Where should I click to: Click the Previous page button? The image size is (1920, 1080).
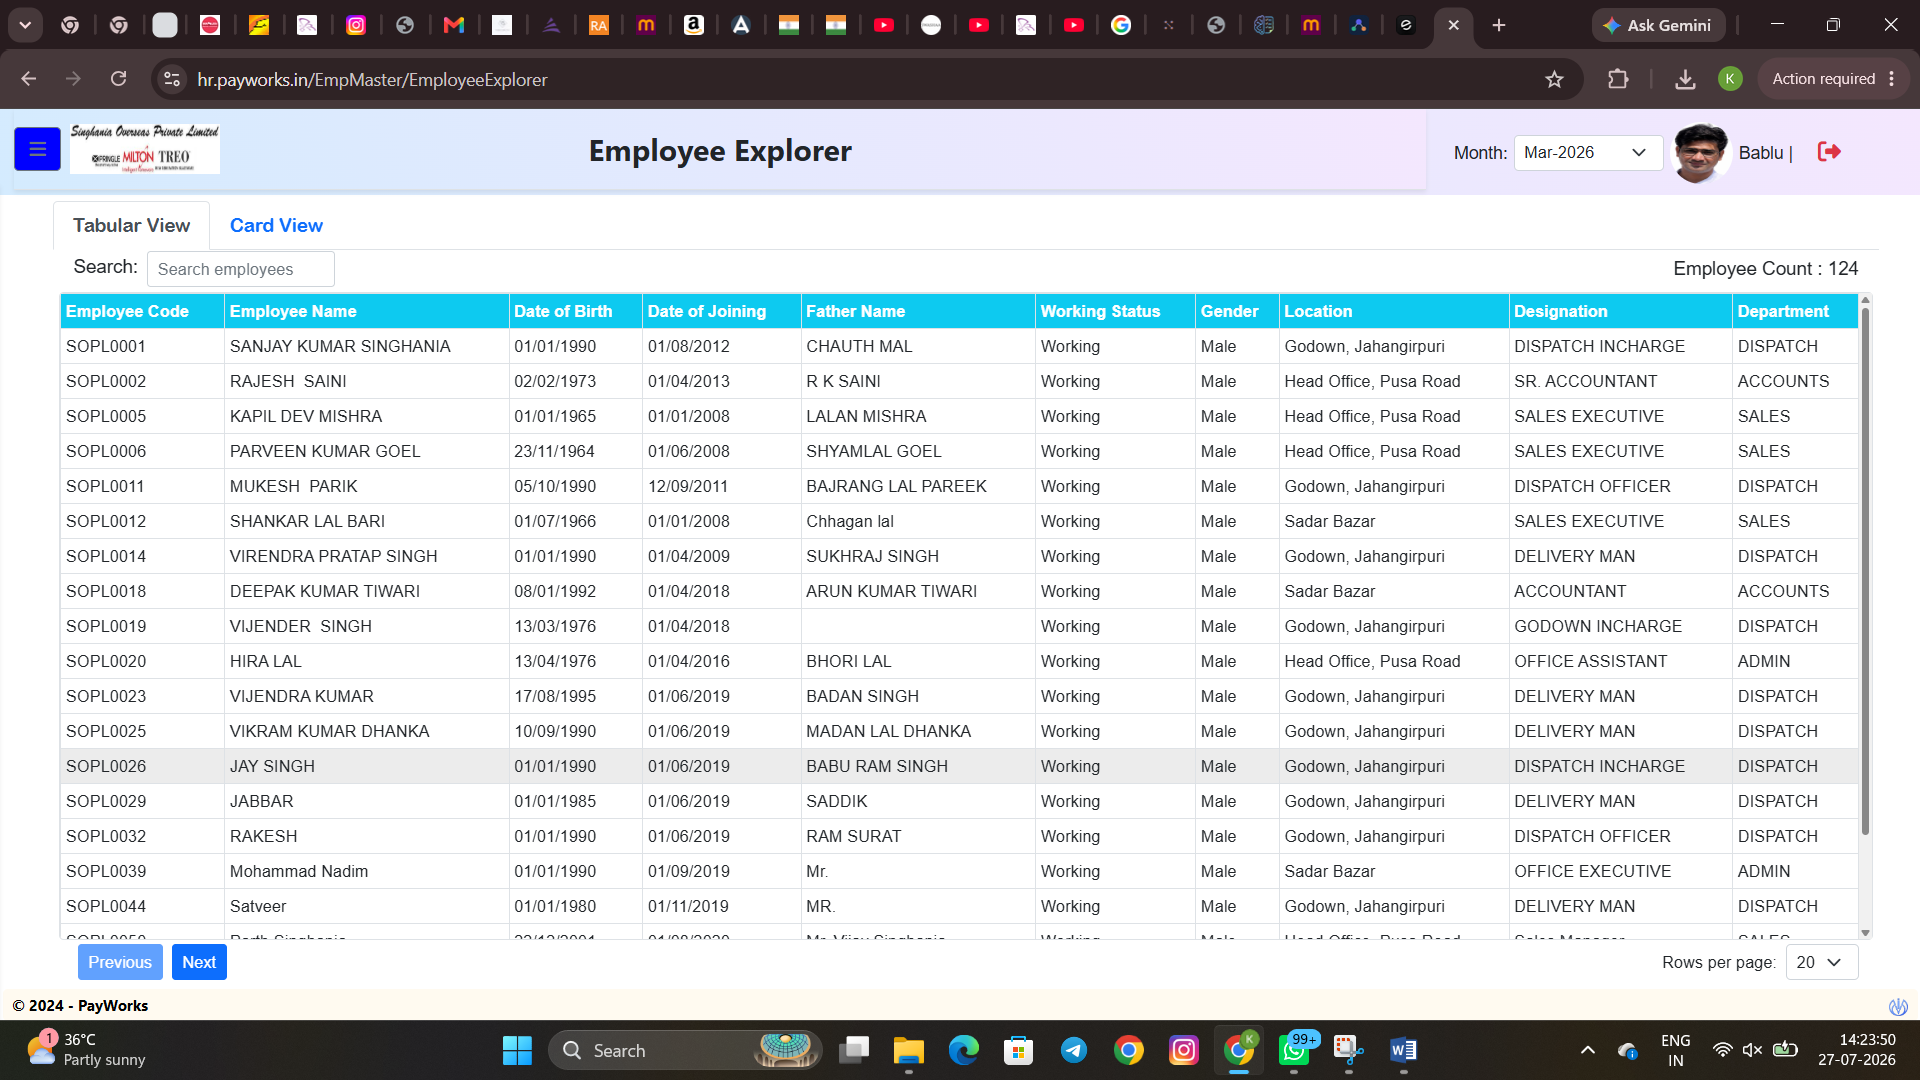(120, 962)
